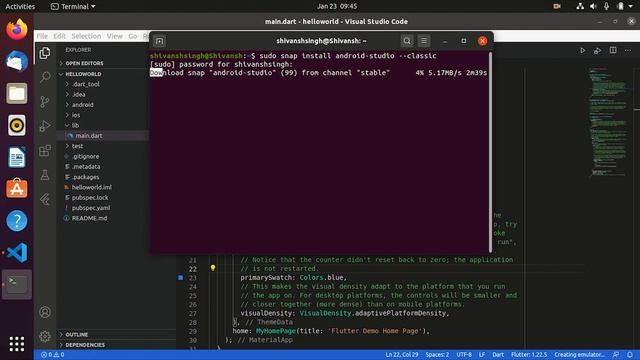Expand the .dart_tool folder
This screenshot has width=640, height=360.
(x=86, y=84)
